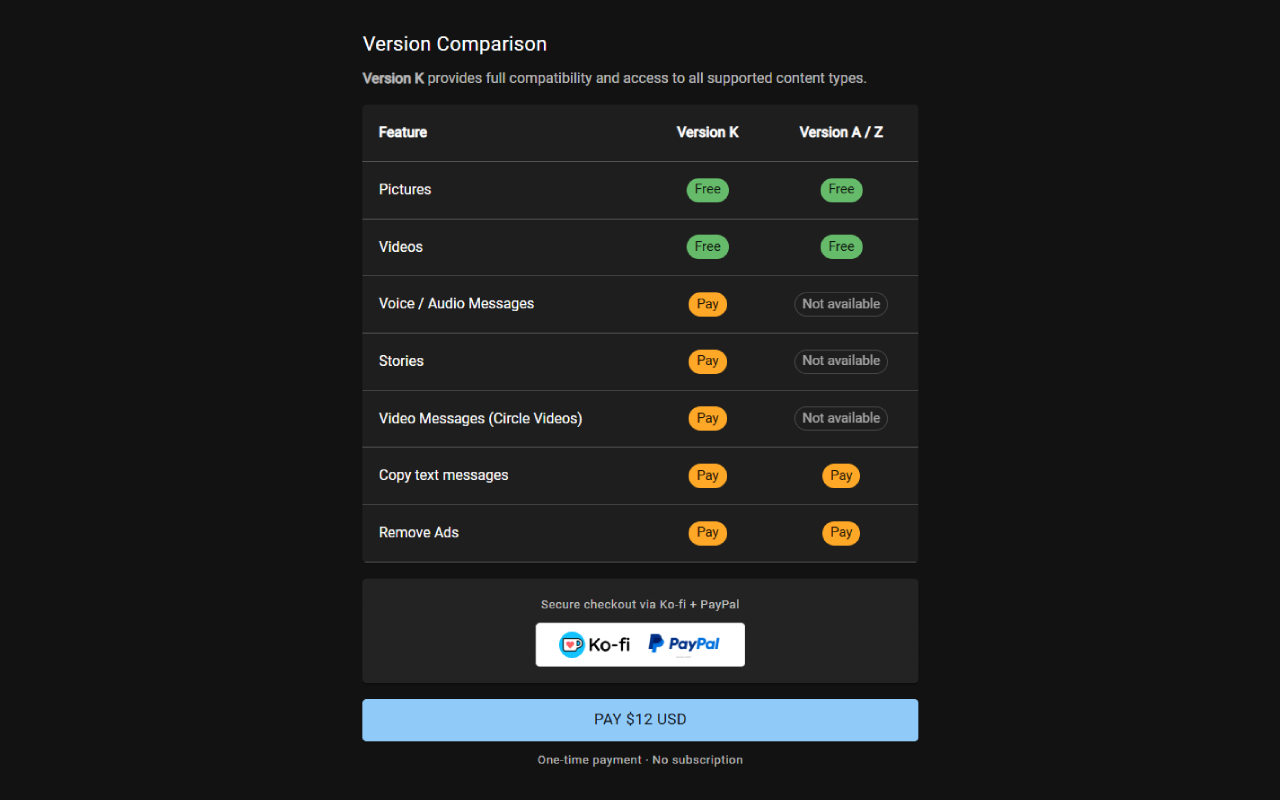Select the Pay badge for Remove Ads under Version K
This screenshot has height=800, width=1280.
point(707,532)
